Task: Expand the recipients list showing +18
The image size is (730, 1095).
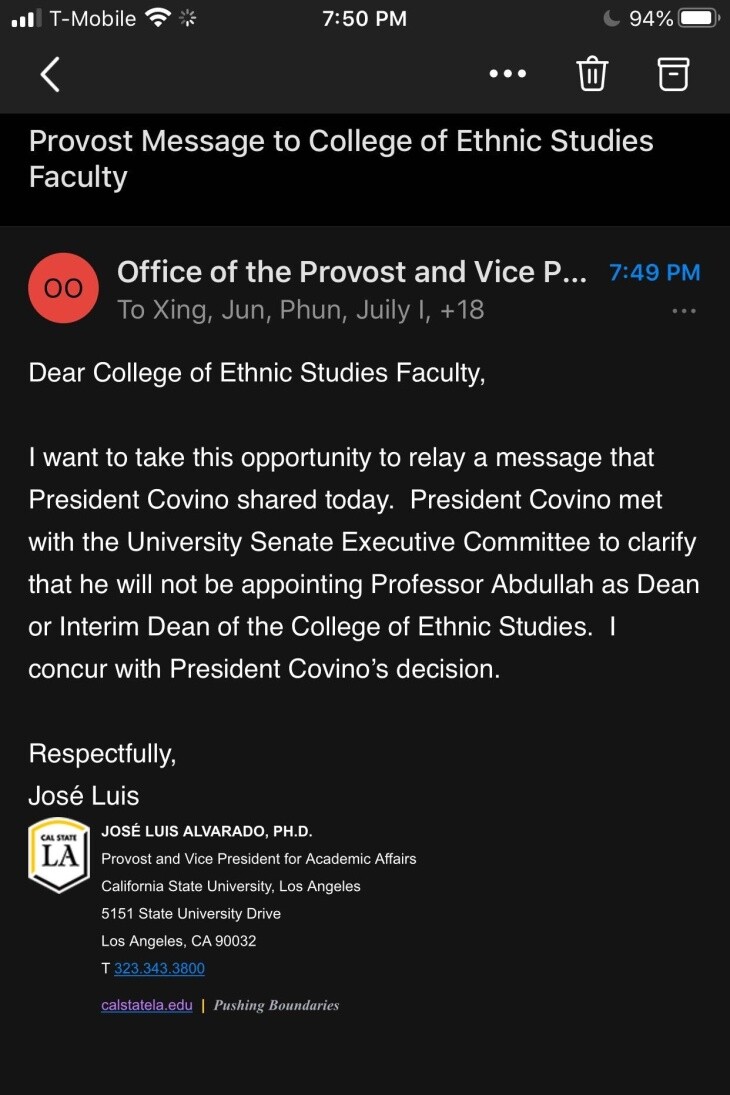Action: [461, 310]
